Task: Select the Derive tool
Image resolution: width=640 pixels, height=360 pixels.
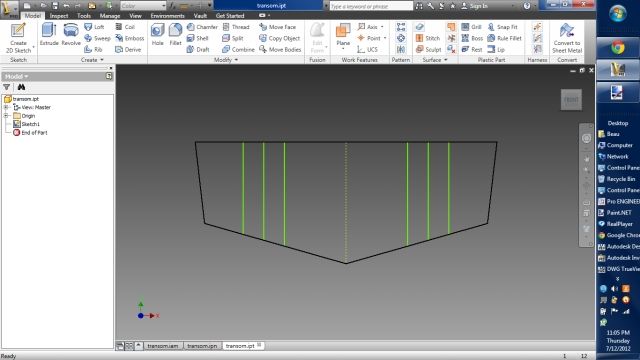Action: tap(128, 49)
